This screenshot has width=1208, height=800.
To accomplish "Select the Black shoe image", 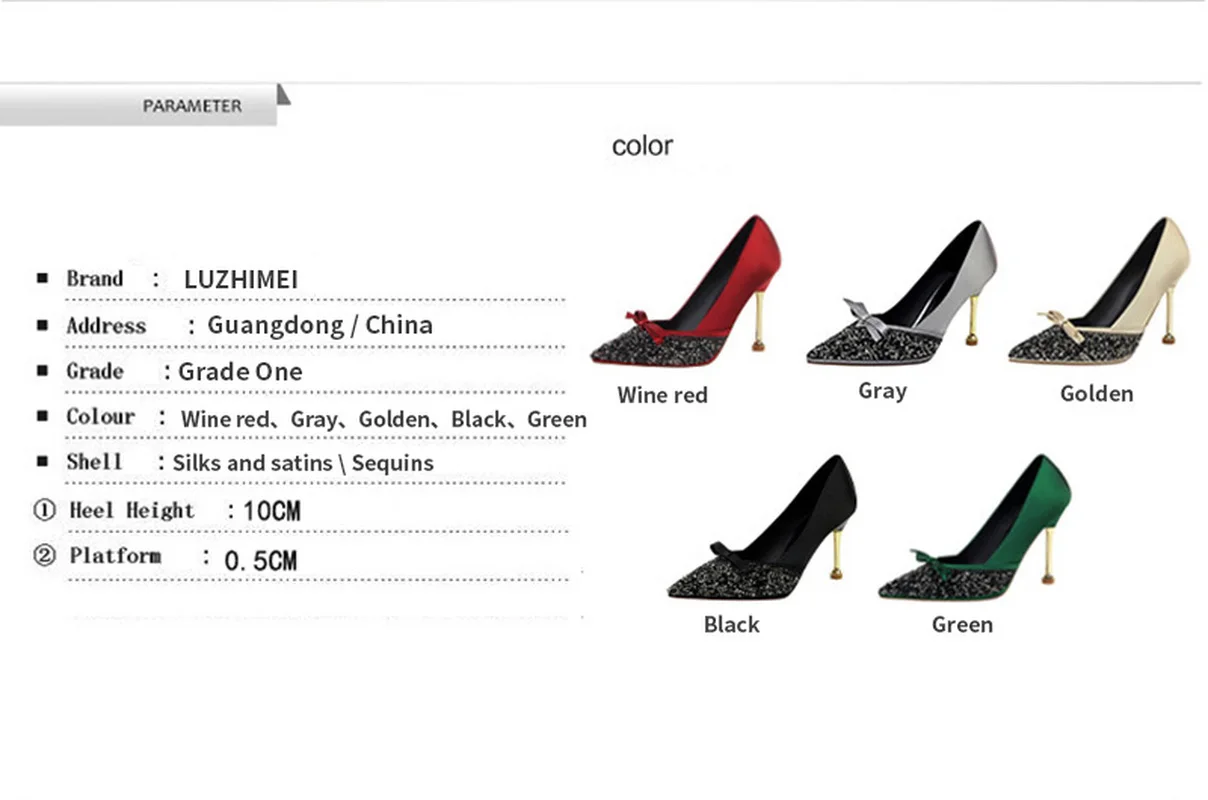I will coord(763,527).
